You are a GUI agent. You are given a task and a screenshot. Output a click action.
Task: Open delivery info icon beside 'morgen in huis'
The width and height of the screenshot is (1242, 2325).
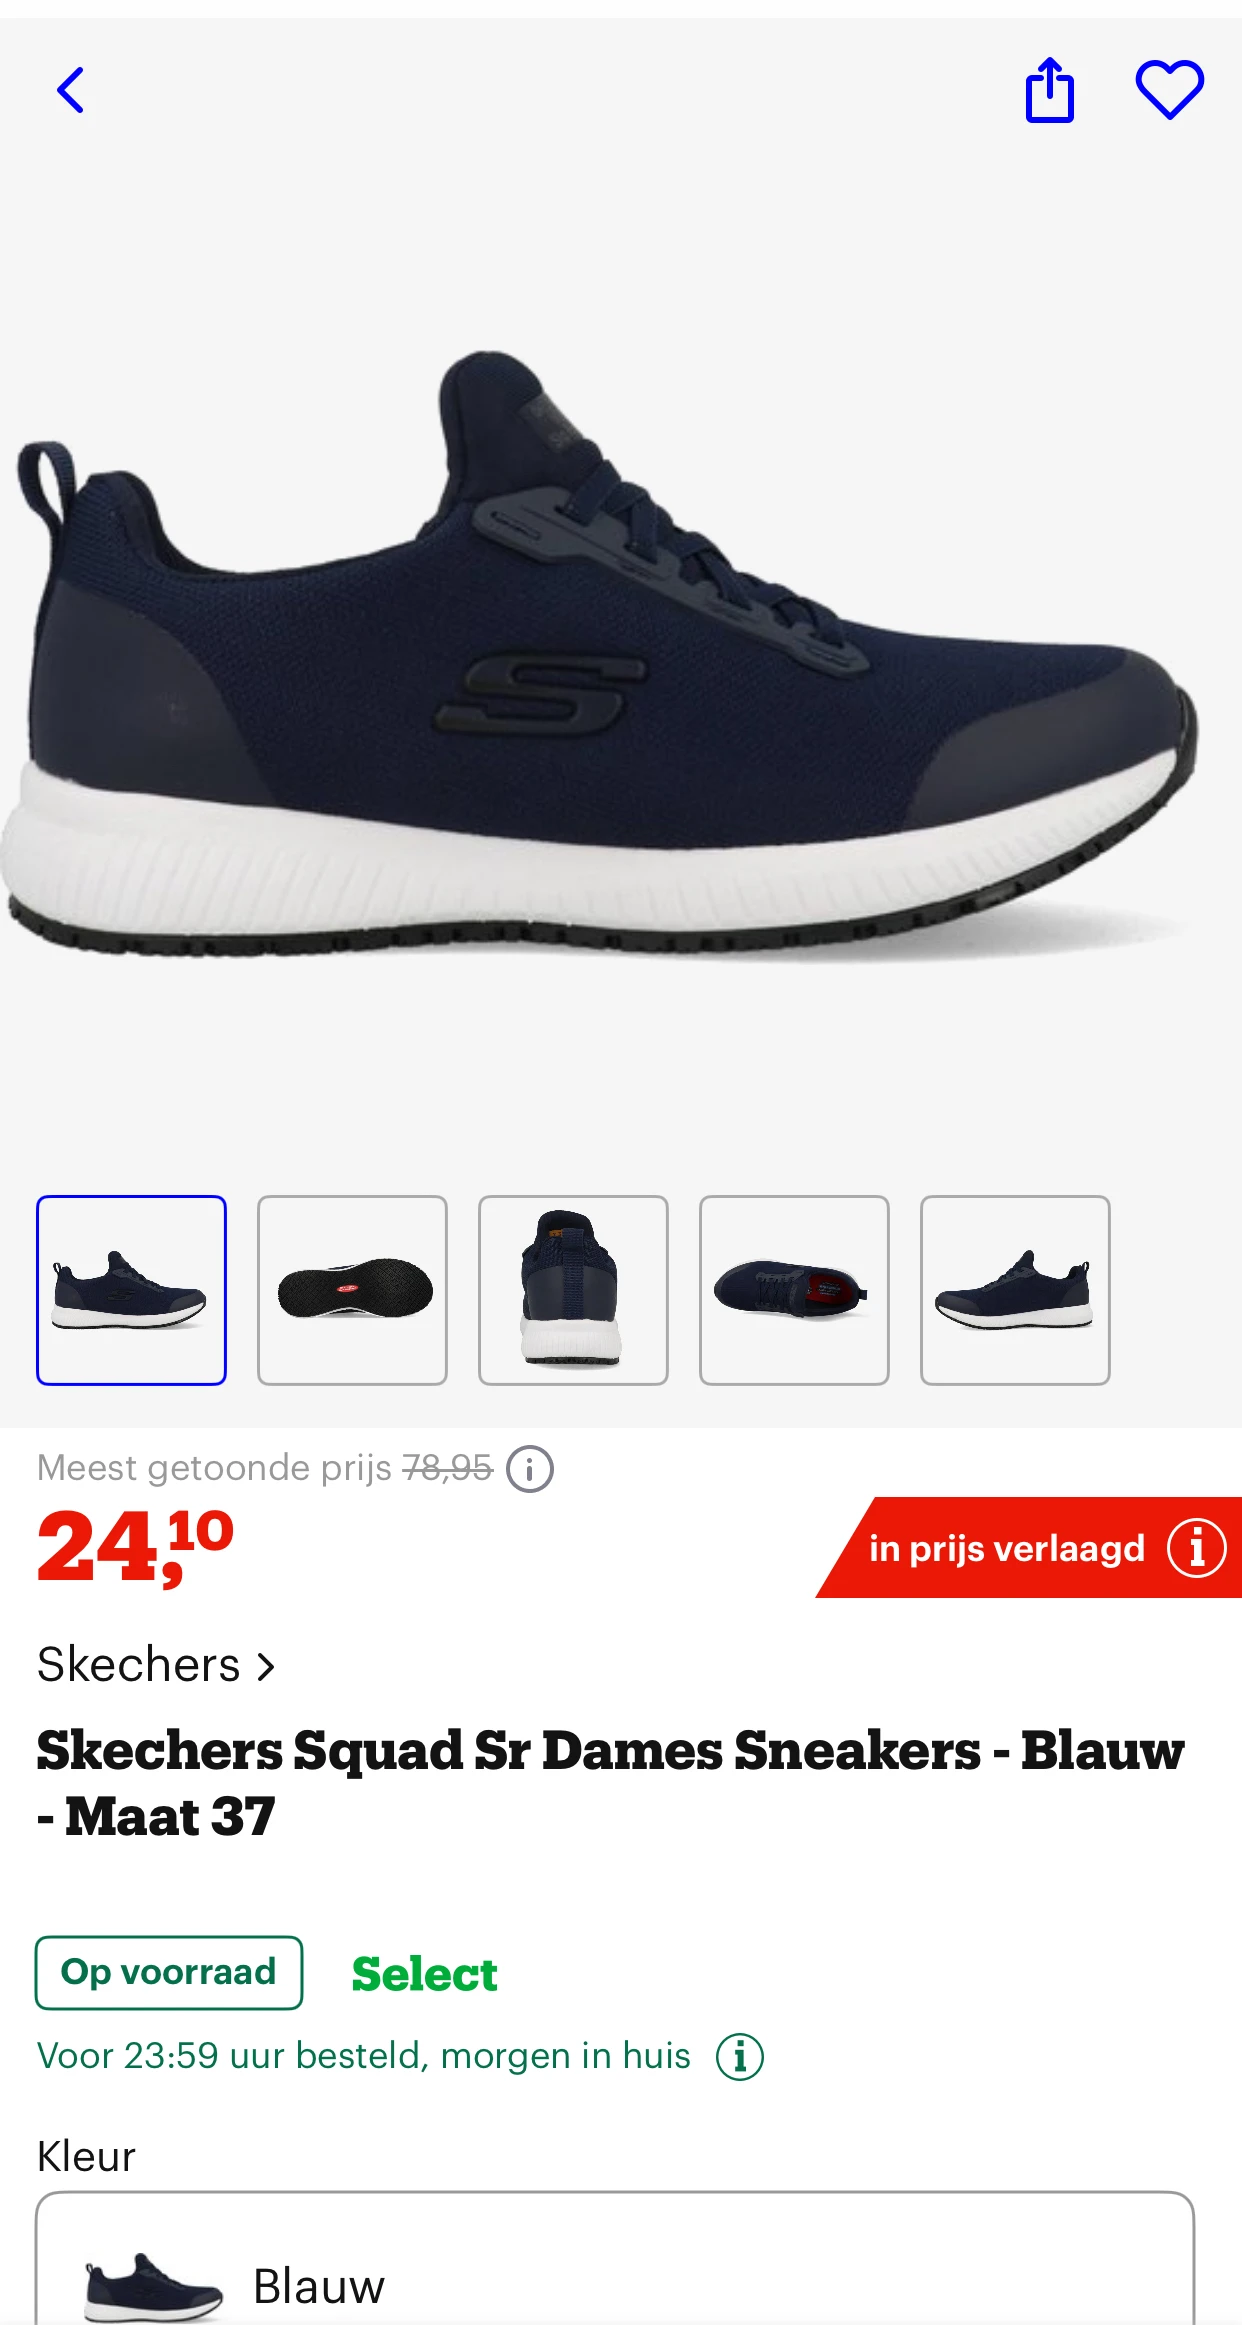(x=740, y=2057)
